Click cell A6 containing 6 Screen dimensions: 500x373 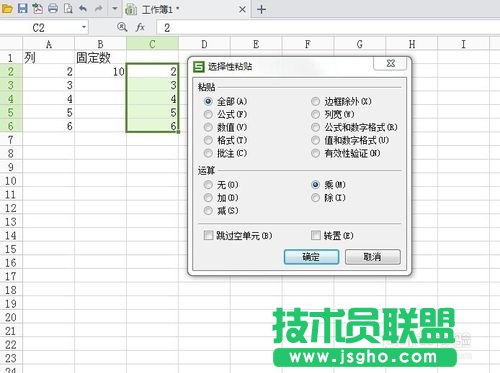click(x=49, y=126)
